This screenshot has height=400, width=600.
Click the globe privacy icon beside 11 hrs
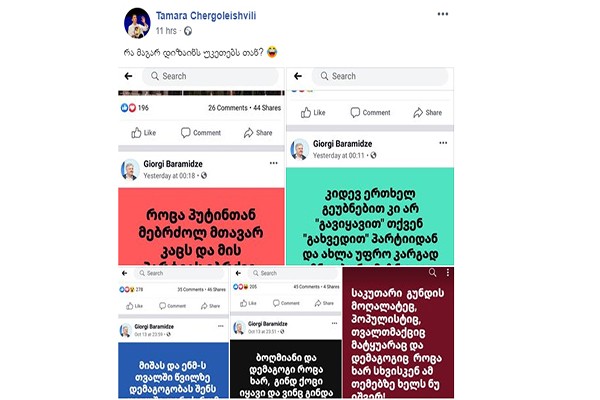[188, 31]
